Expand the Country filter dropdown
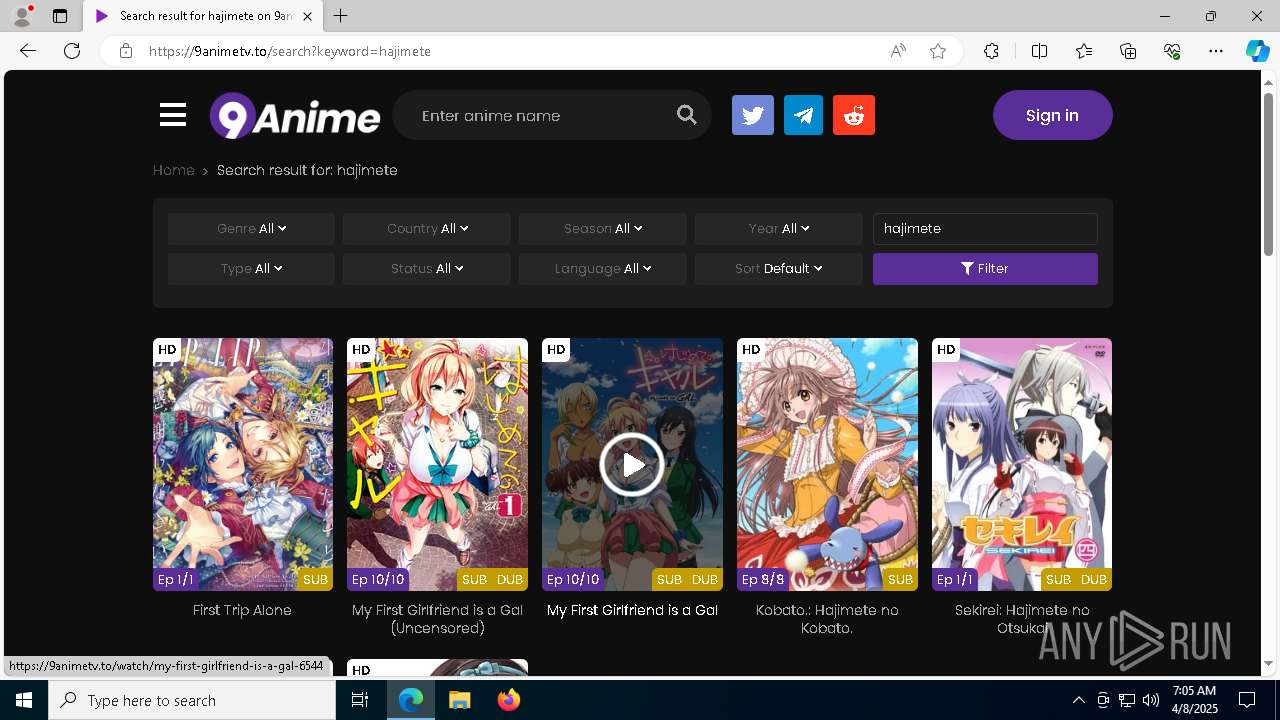This screenshot has height=720, width=1280. coord(427,229)
